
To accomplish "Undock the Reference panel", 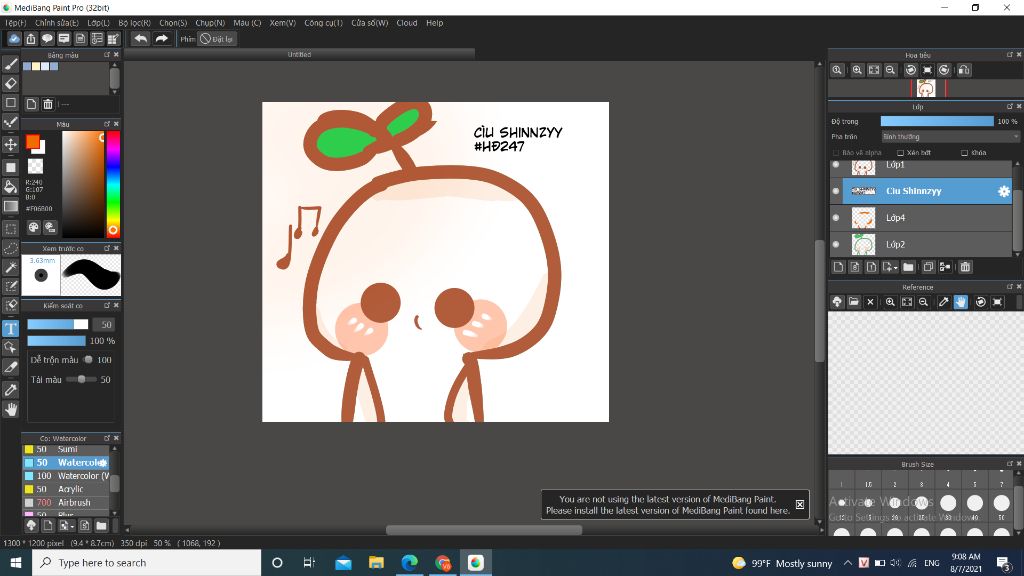I will (1010, 287).
